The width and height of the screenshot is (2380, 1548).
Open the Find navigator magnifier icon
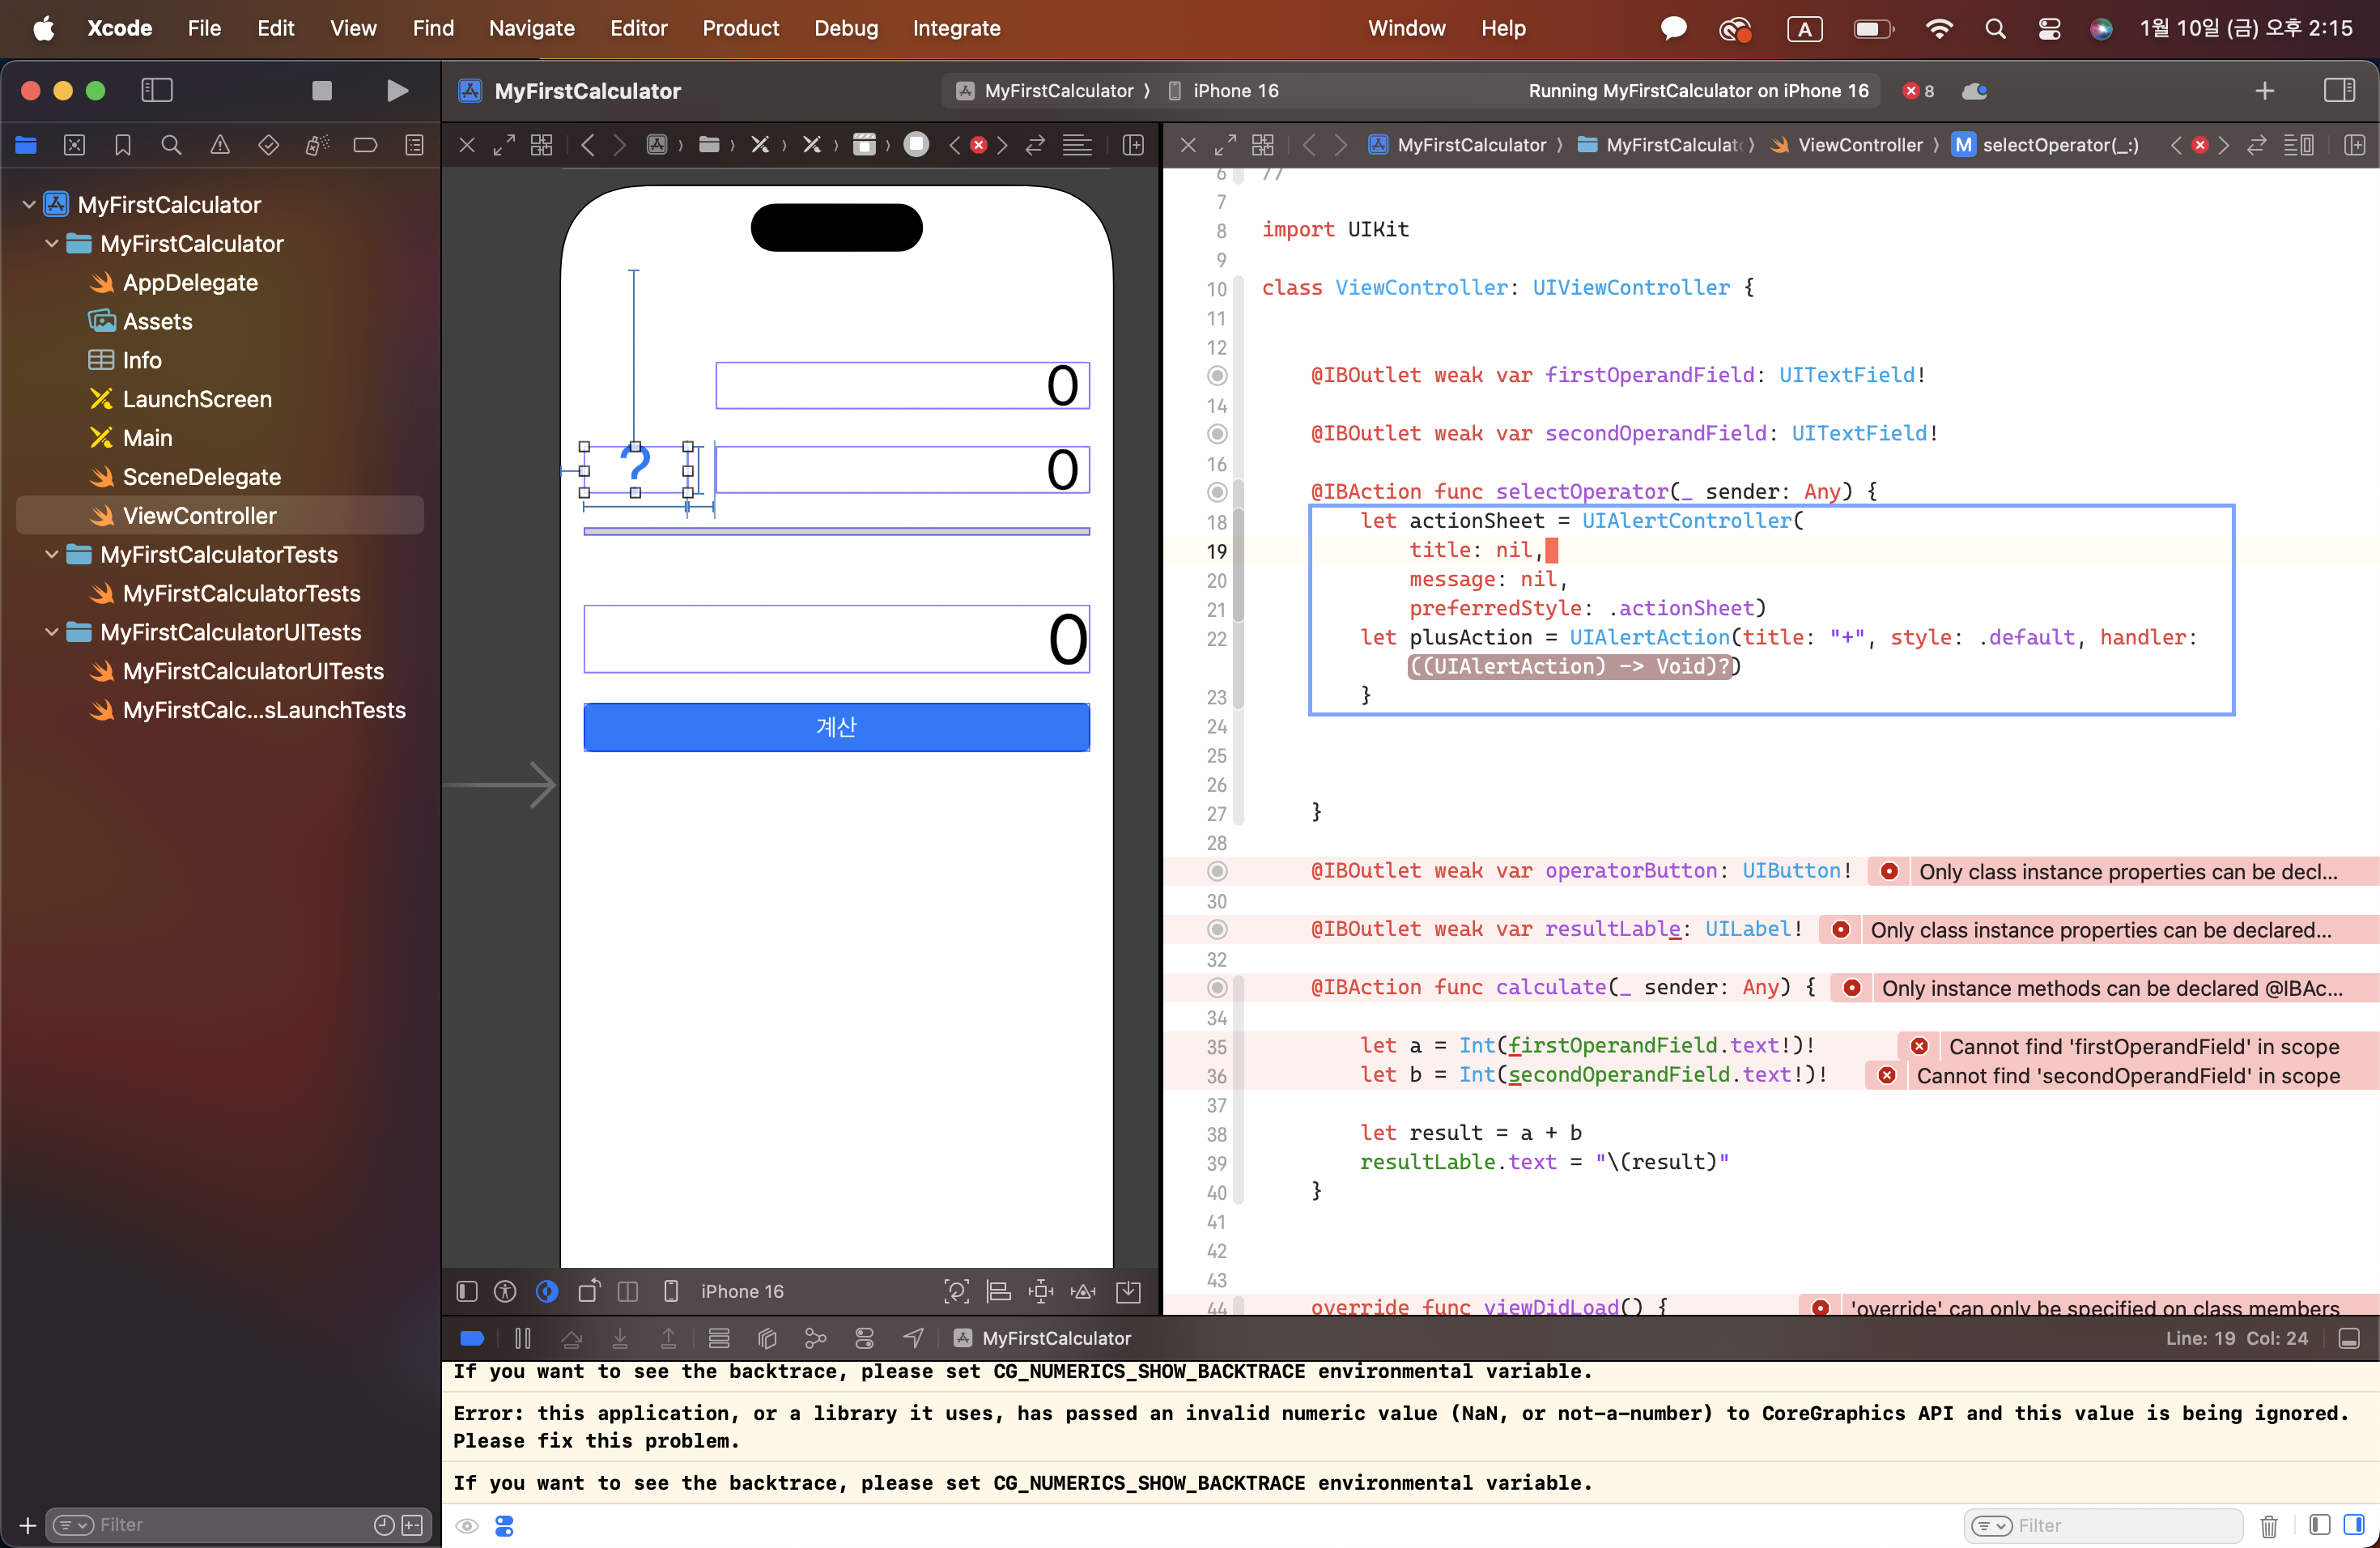pos(171,146)
